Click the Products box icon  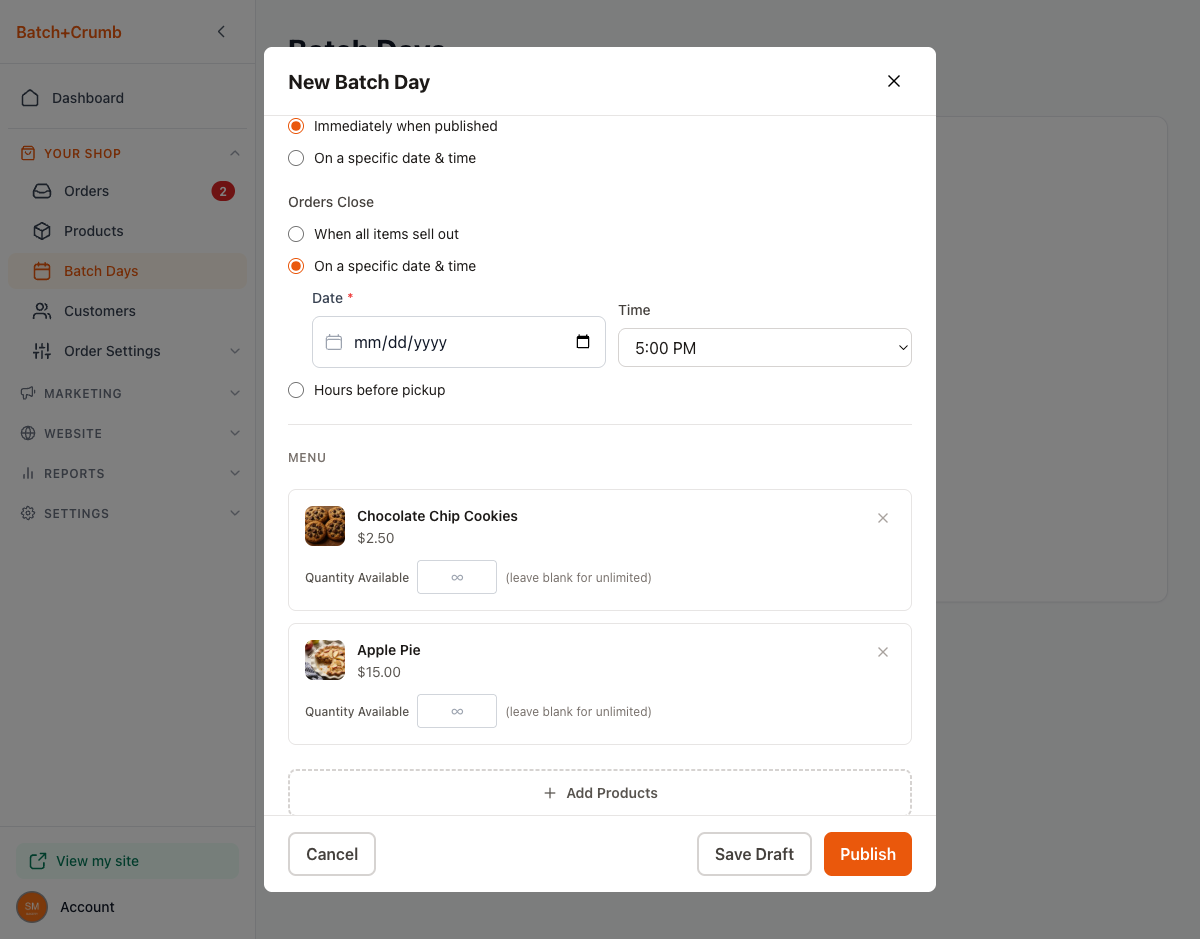[42, 231]
